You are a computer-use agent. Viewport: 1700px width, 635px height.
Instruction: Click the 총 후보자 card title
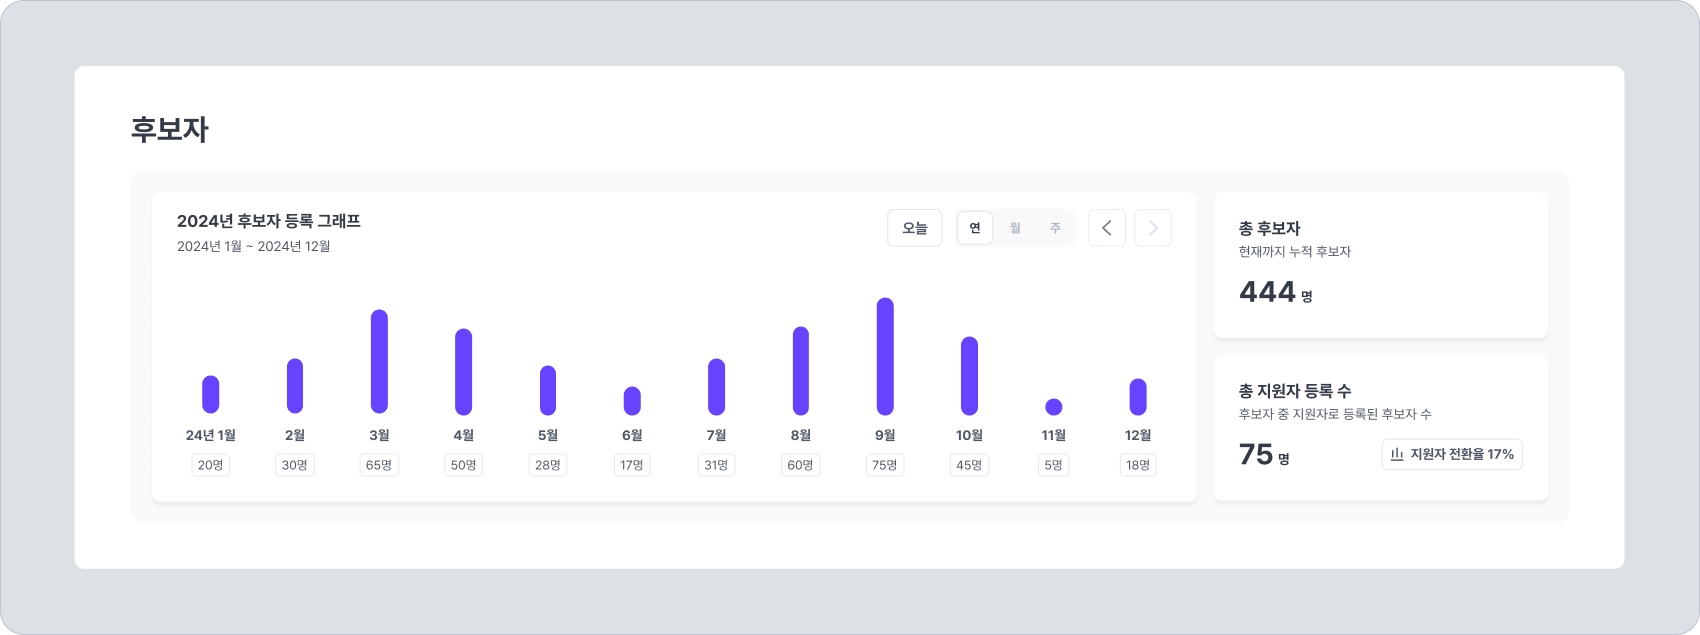point(1269,228)
